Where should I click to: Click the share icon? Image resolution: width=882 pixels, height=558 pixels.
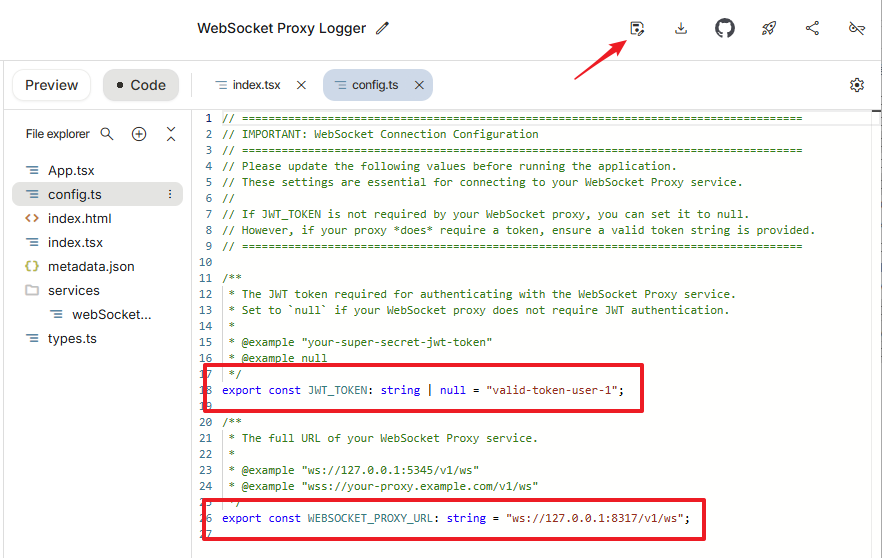click(812, 29)
